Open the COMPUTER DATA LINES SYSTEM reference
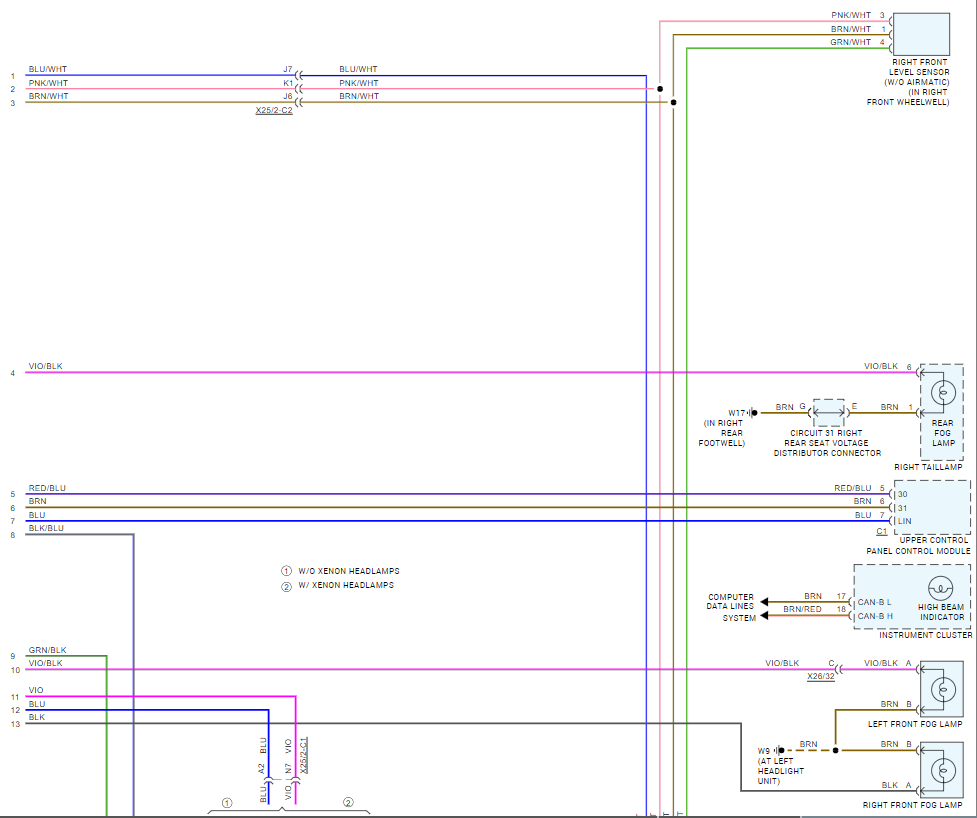This screenshot has width=977, height=818. pos(731,607)
